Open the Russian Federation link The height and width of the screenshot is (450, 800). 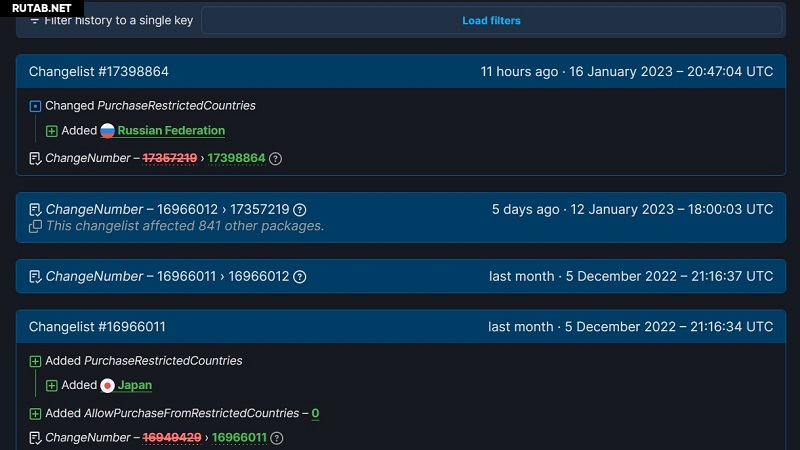(x=171, y=131)
